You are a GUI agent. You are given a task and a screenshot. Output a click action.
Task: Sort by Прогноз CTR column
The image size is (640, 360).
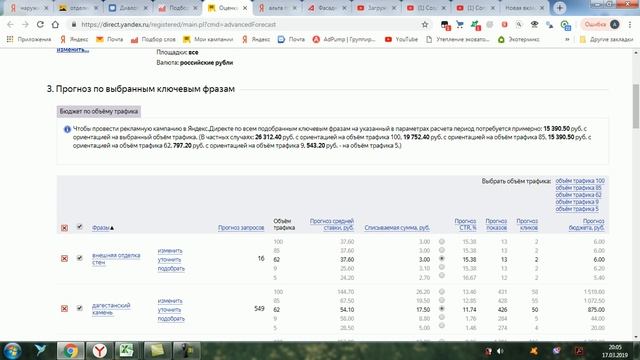[465, 224]
